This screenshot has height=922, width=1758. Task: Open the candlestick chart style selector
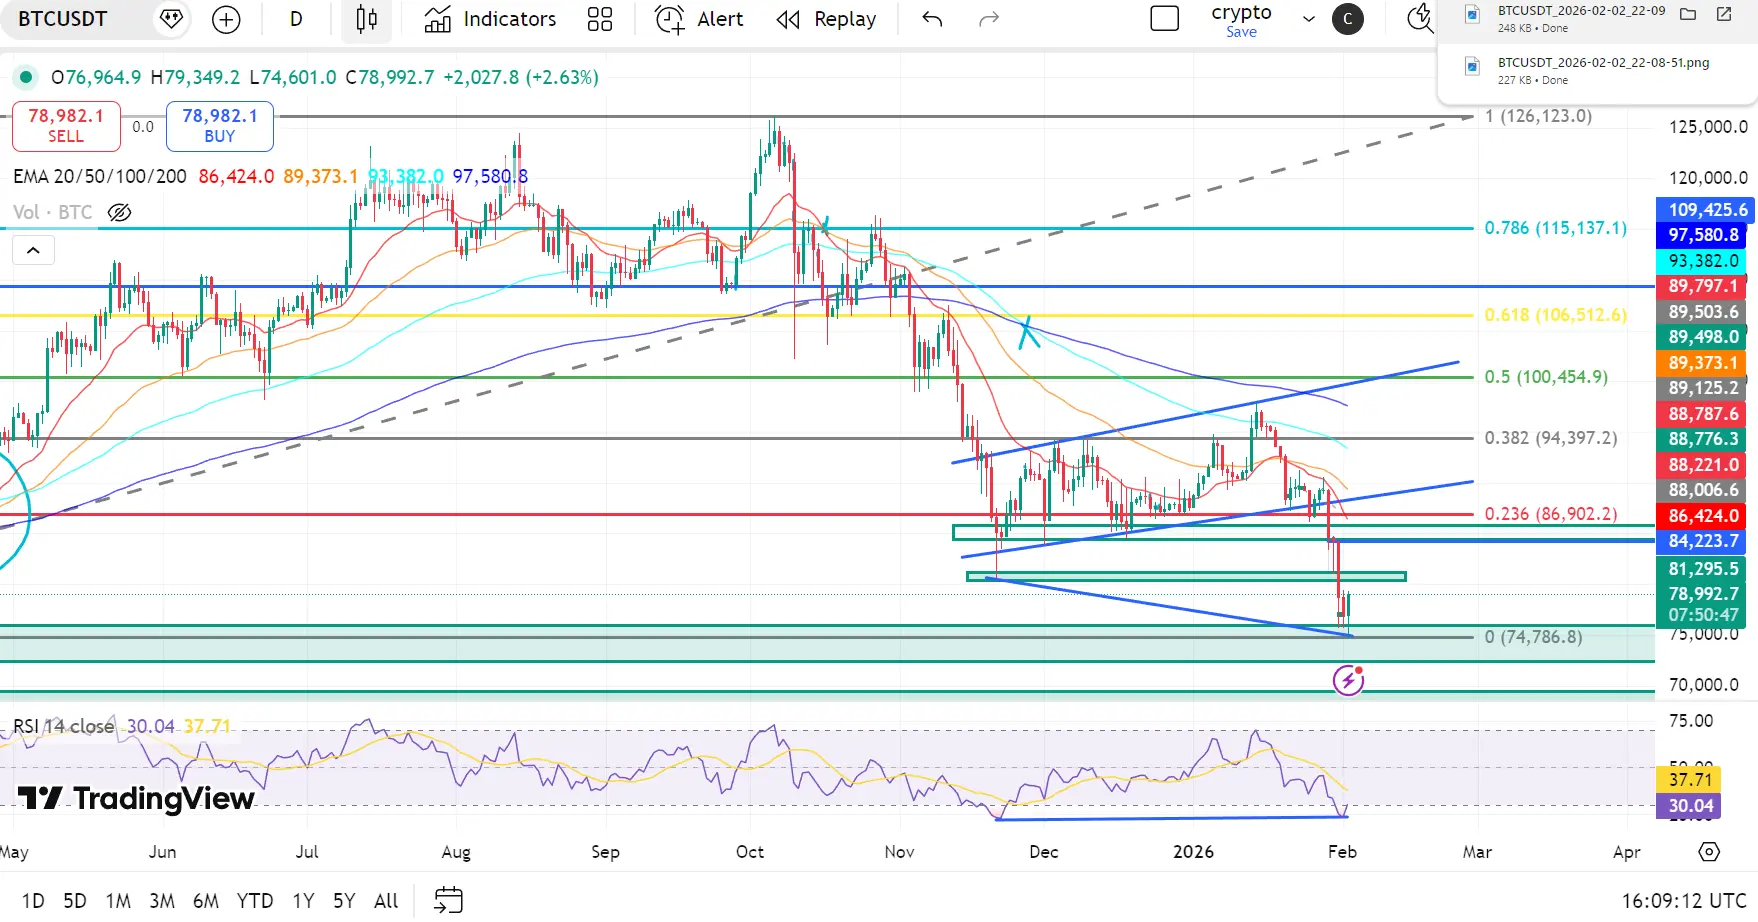pyautogui.click(x=366, y=20)
